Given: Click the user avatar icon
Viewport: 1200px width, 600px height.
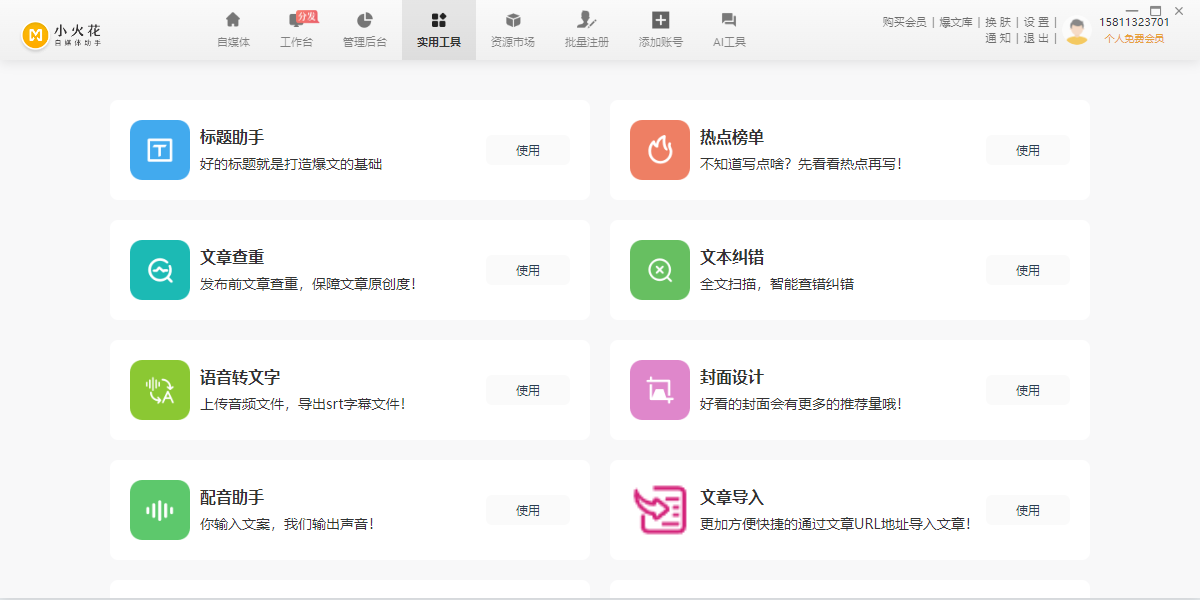Looking at the screenshot, I should coord(1077,31).
